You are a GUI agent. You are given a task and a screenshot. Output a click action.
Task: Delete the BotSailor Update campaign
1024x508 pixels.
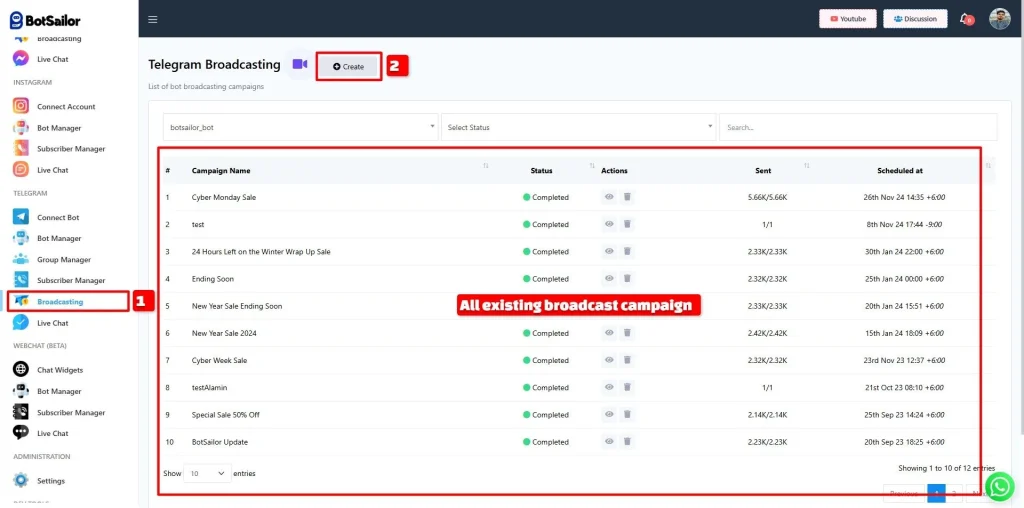click(x=627, y=442)
